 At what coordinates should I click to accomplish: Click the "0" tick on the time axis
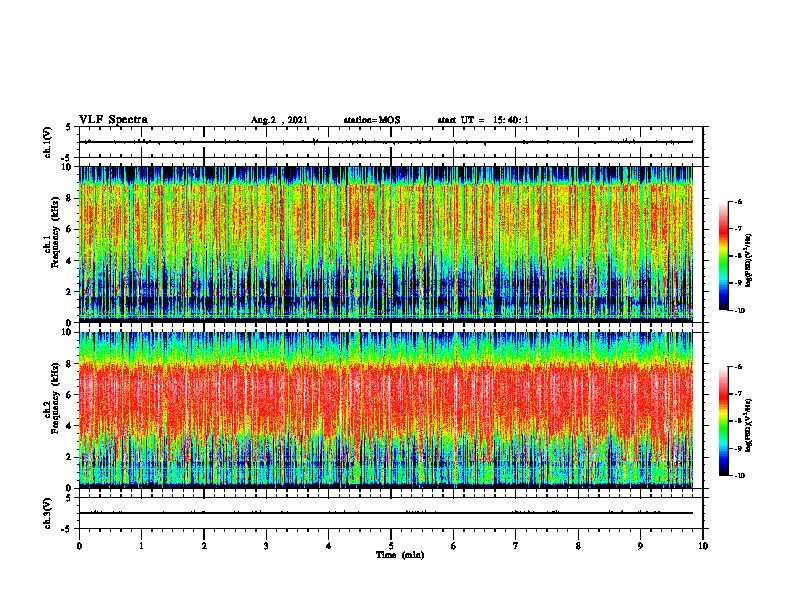(79, 546)
